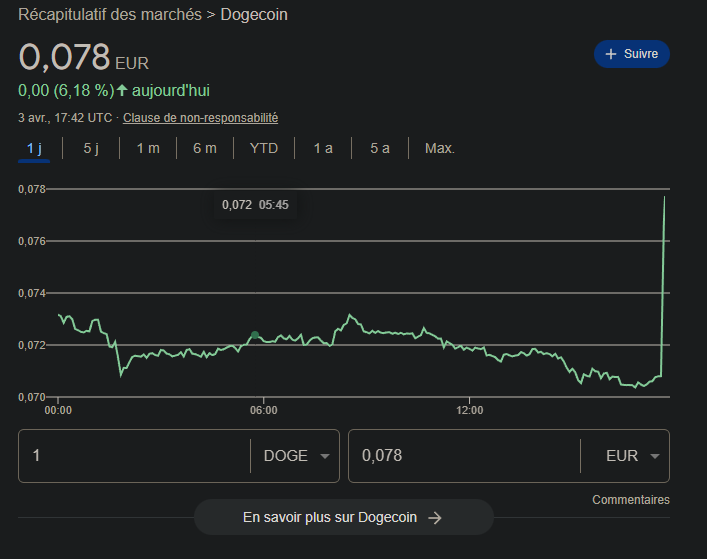Open the 5 a chart range
707x559 pixels.
tap(380, 148)
